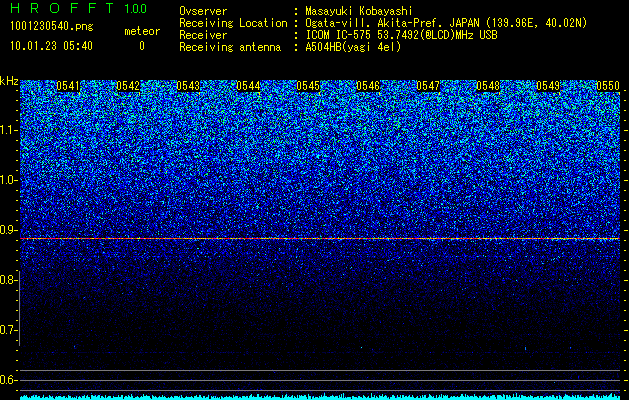This screenshot has height=400, width=629.
Task: Click the 0542 time marker
Action: [x=128, y=86]
